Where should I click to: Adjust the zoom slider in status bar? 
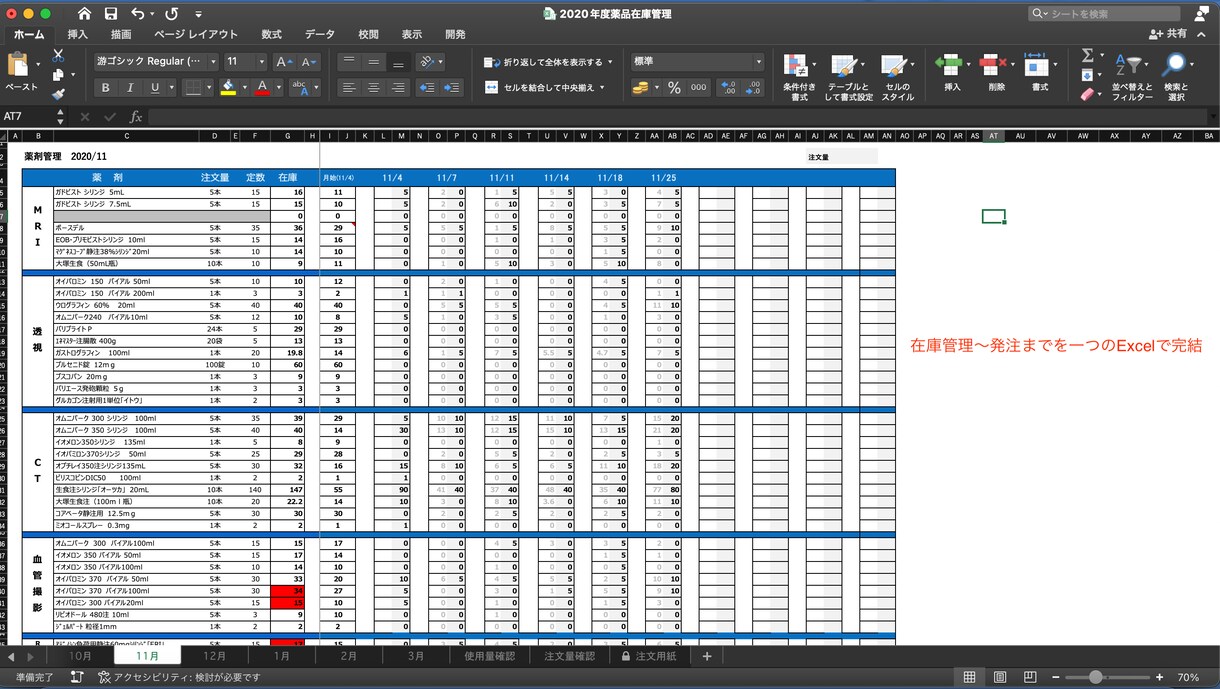[x=1096, y=677]
